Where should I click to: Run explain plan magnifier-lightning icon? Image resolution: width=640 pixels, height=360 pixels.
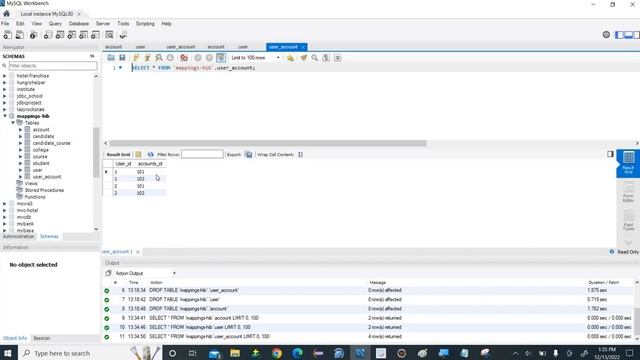(x=159, y=58)
